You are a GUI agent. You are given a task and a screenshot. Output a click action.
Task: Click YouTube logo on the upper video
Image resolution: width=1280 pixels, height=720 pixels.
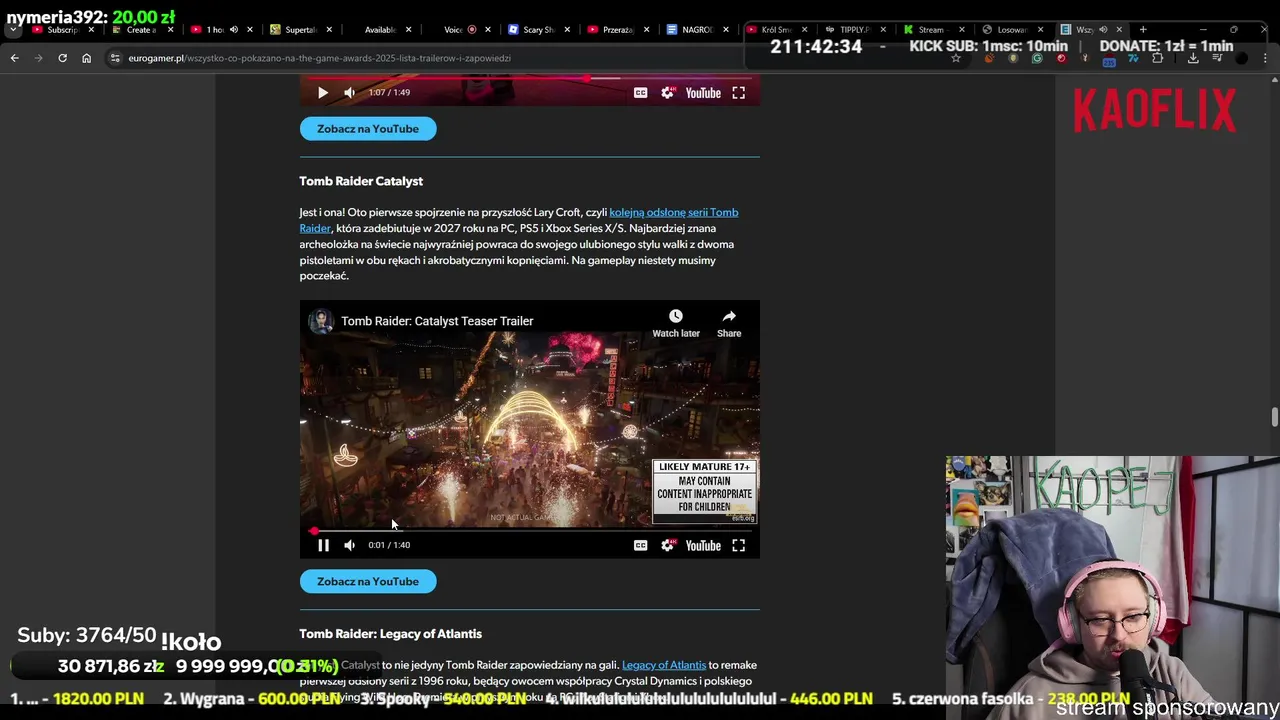pos(703,92)
